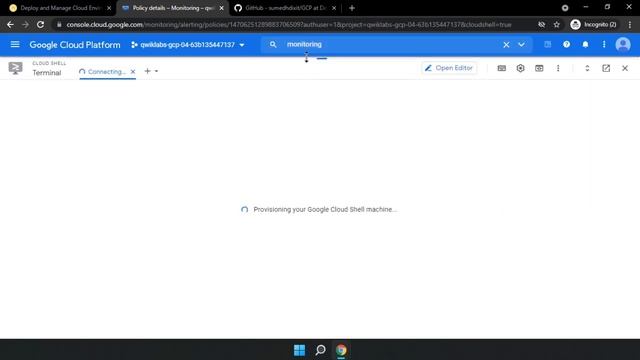Open a new browser tab

pyautogui.click(x=352, y=8)
